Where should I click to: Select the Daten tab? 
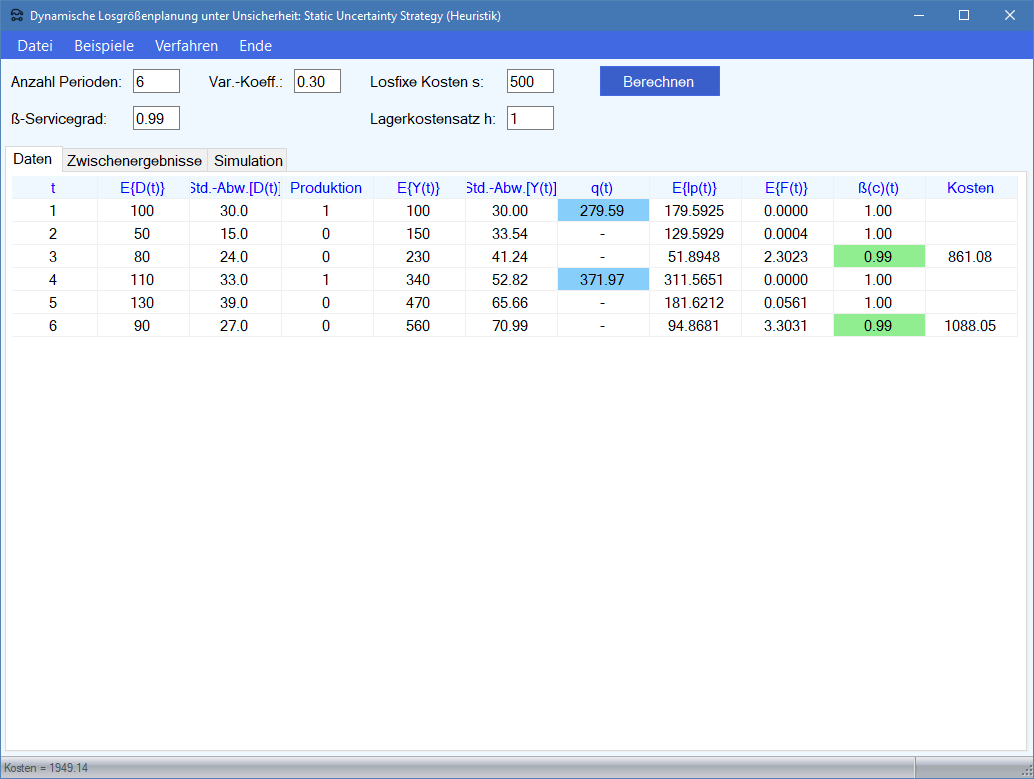(33, 160)
